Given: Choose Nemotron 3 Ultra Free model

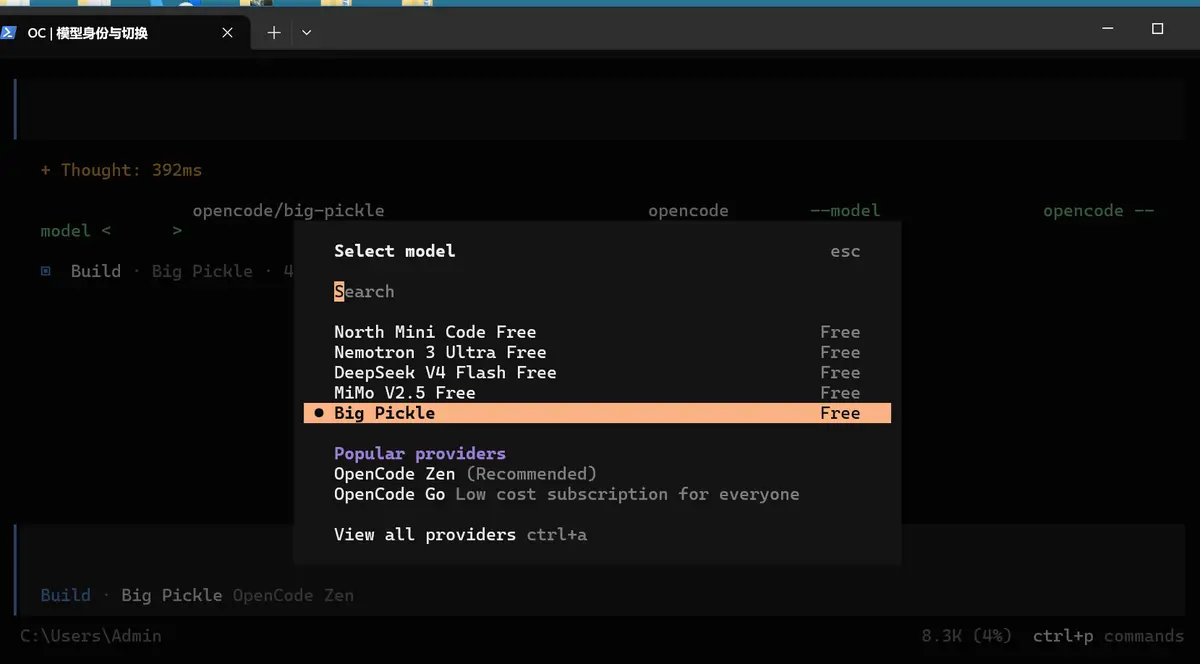Looking at the screenshot, I should coord(597,352).
